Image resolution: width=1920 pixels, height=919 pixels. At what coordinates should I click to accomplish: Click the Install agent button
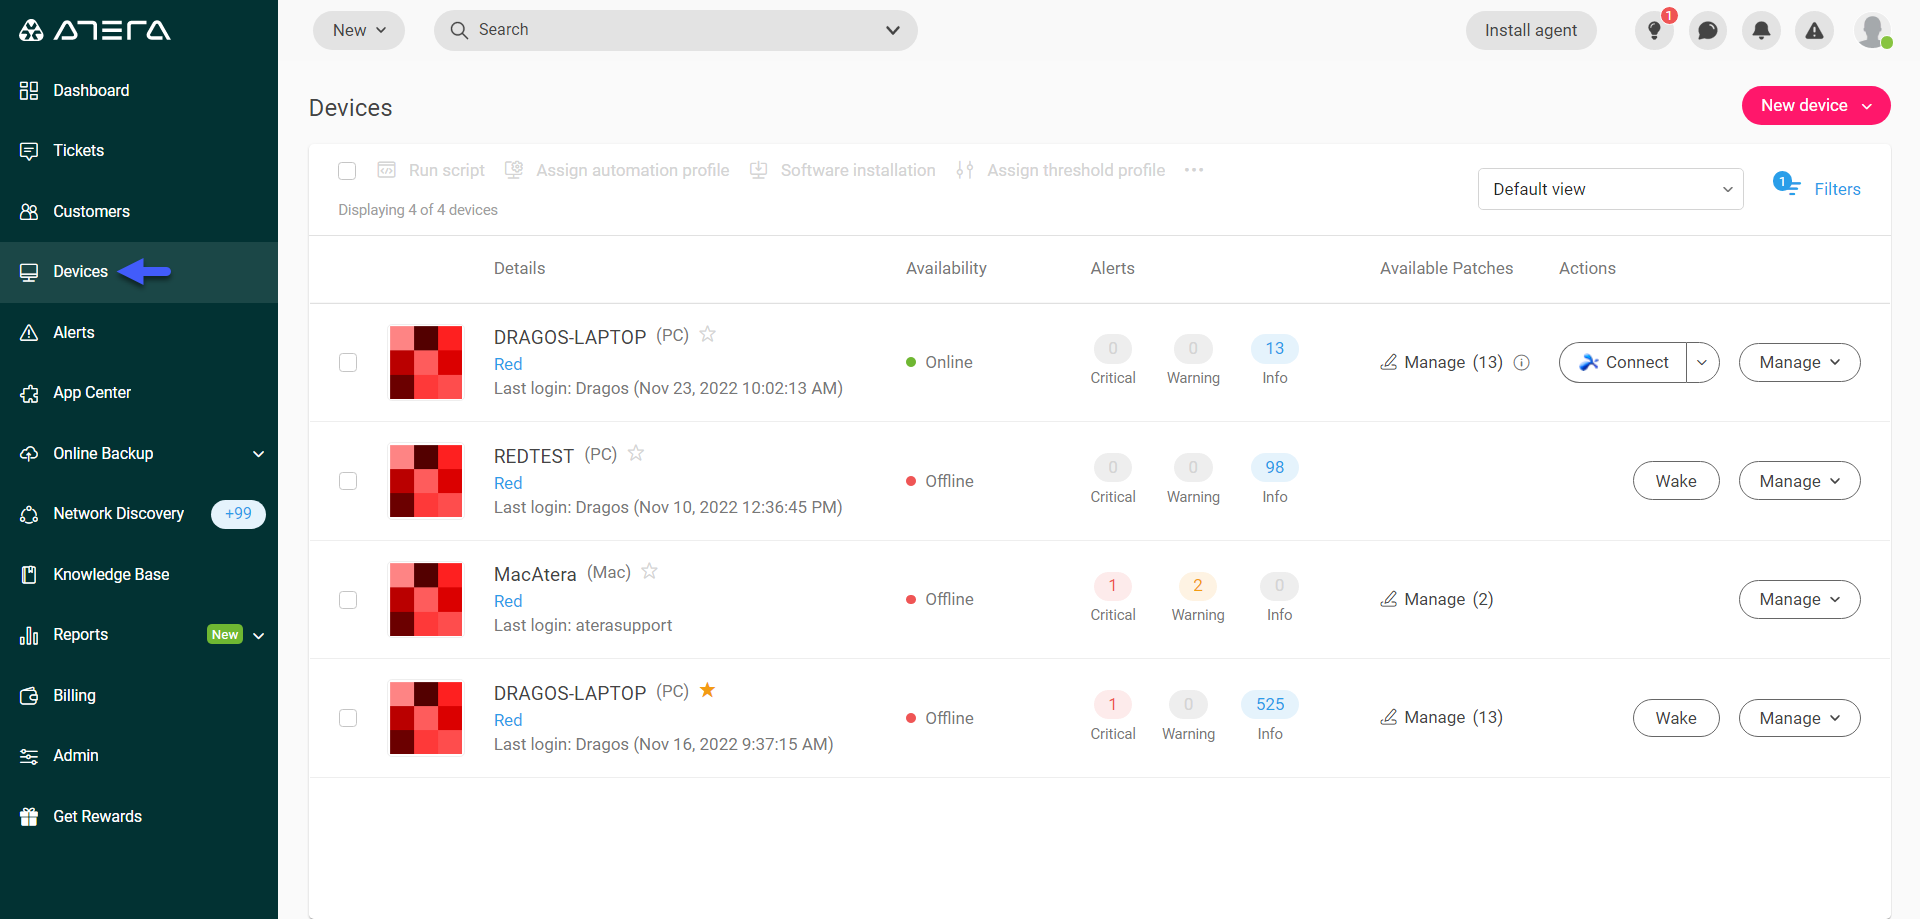click(1531, 31)
